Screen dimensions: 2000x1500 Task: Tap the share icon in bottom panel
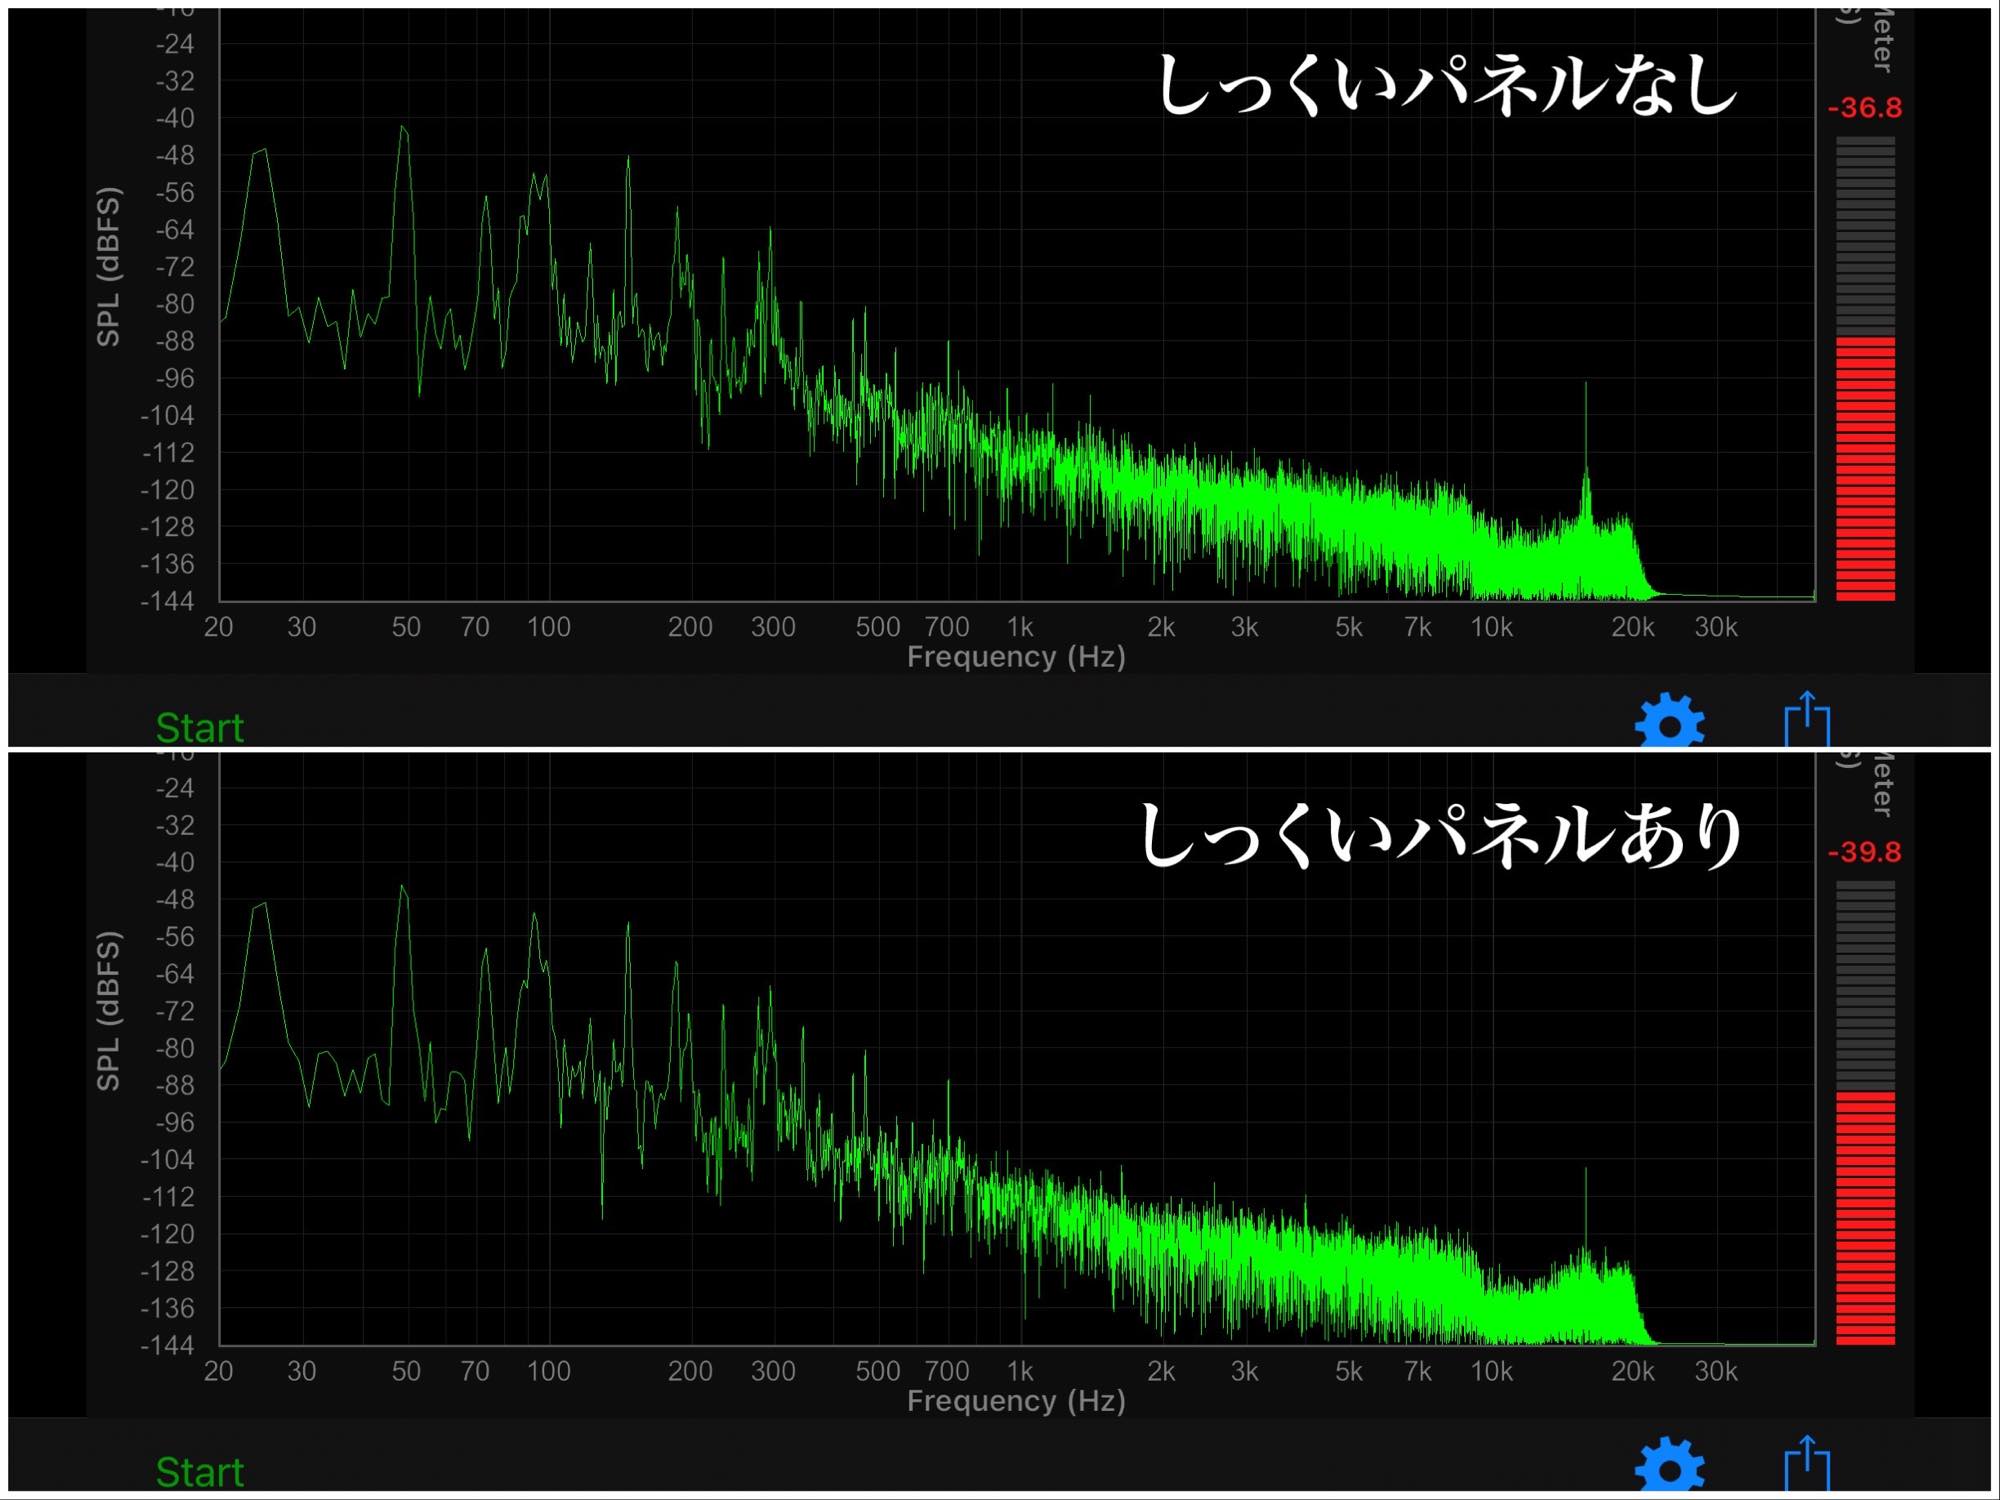click(1807, 1463)
